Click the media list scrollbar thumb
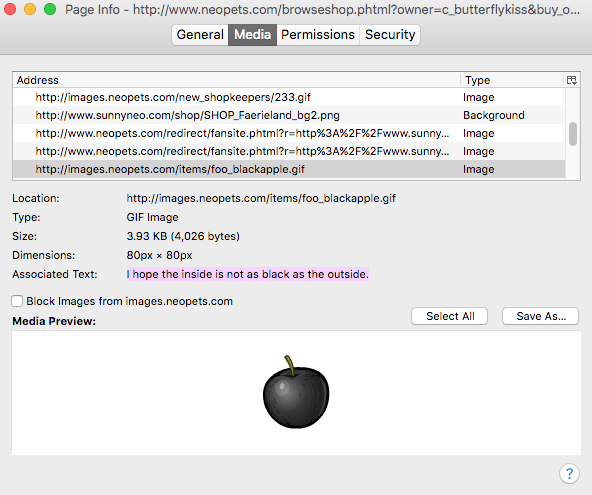 (573, 134)
